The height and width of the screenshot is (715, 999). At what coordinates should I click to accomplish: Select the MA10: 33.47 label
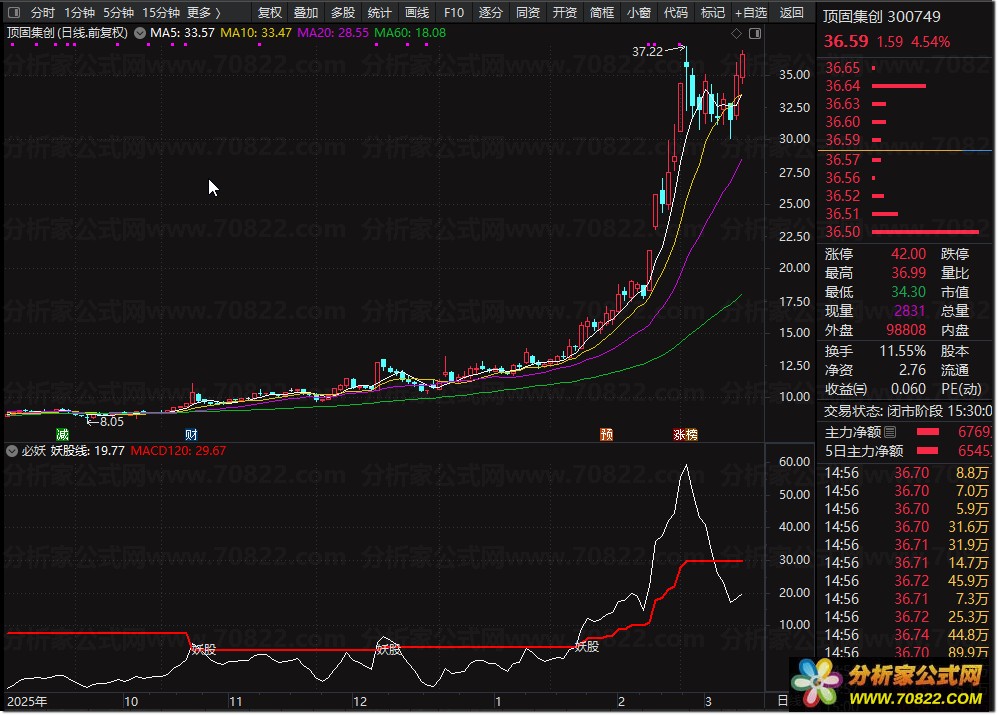click(x=255, y=32)
